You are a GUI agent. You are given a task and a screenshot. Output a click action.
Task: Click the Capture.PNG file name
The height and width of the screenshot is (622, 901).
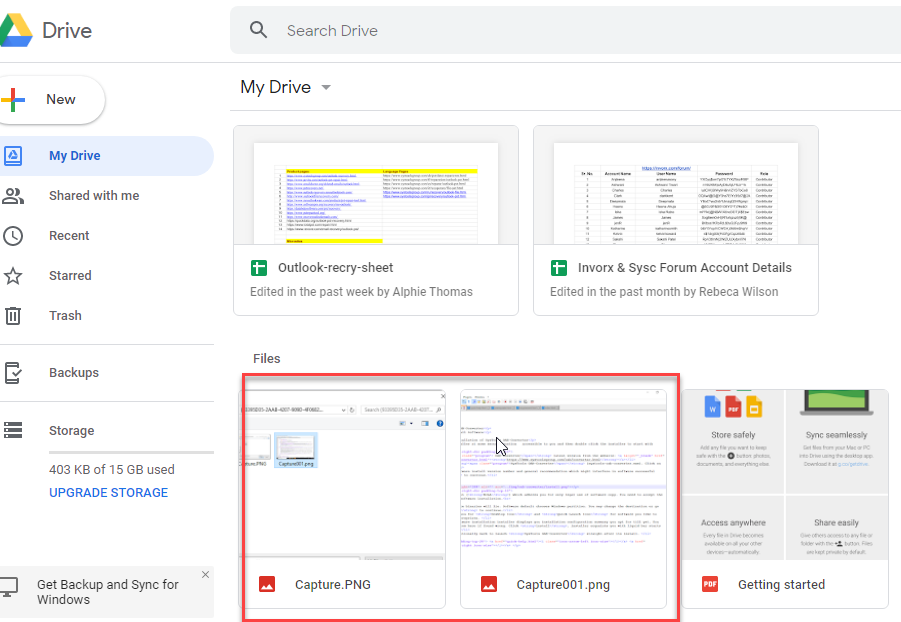333,585
